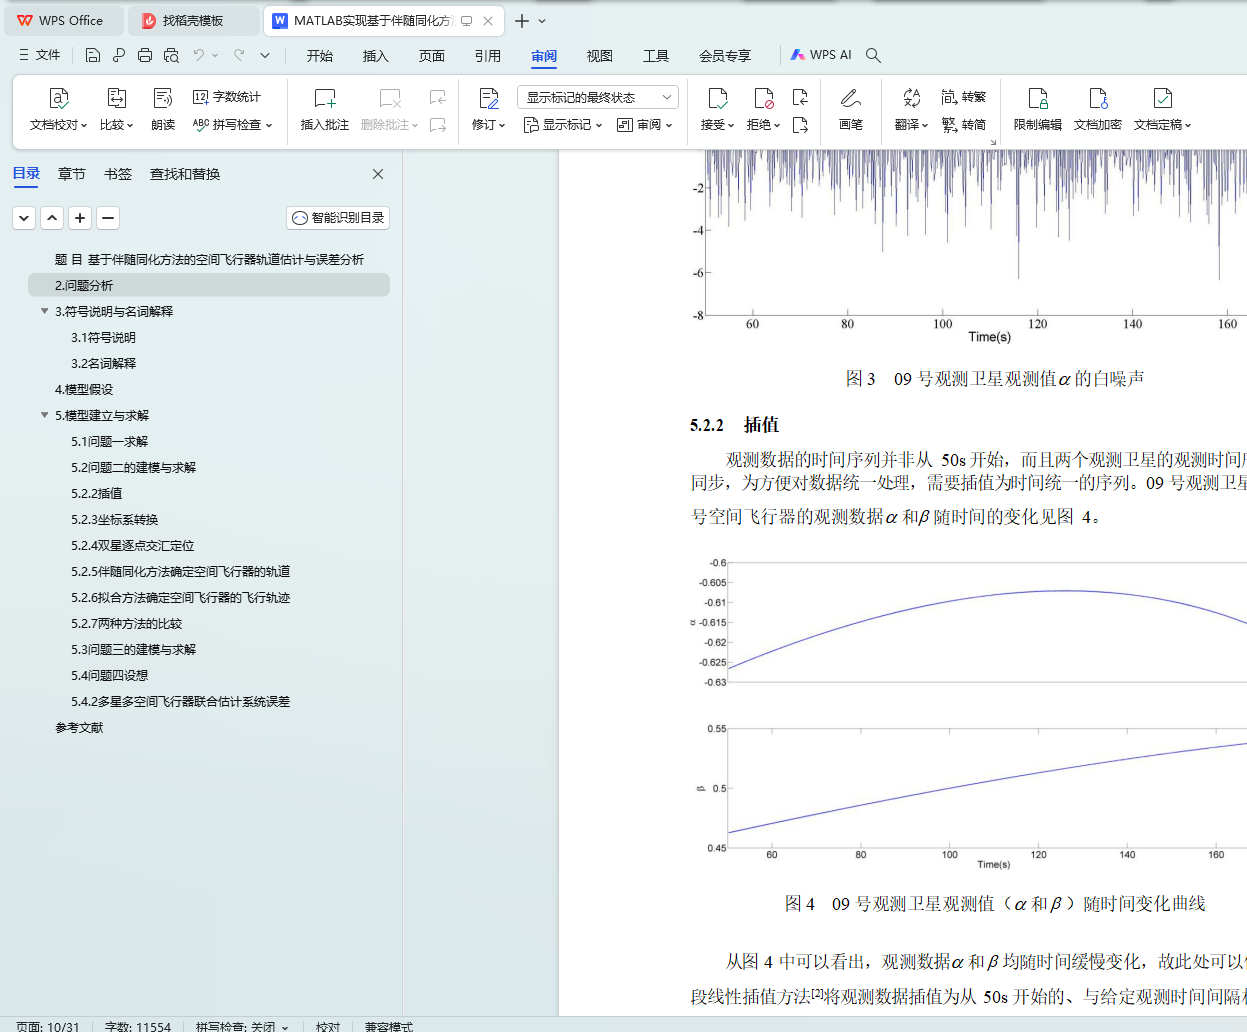
Task: Click the 翻译 translate icon
Action: point(911,98)
